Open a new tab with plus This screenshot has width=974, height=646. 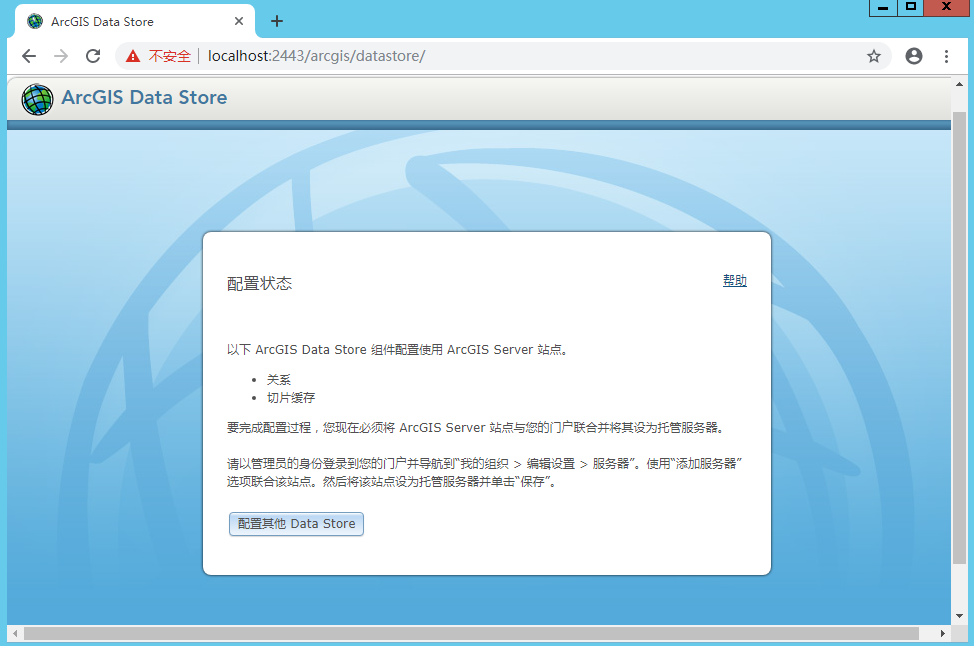[277, 21]
